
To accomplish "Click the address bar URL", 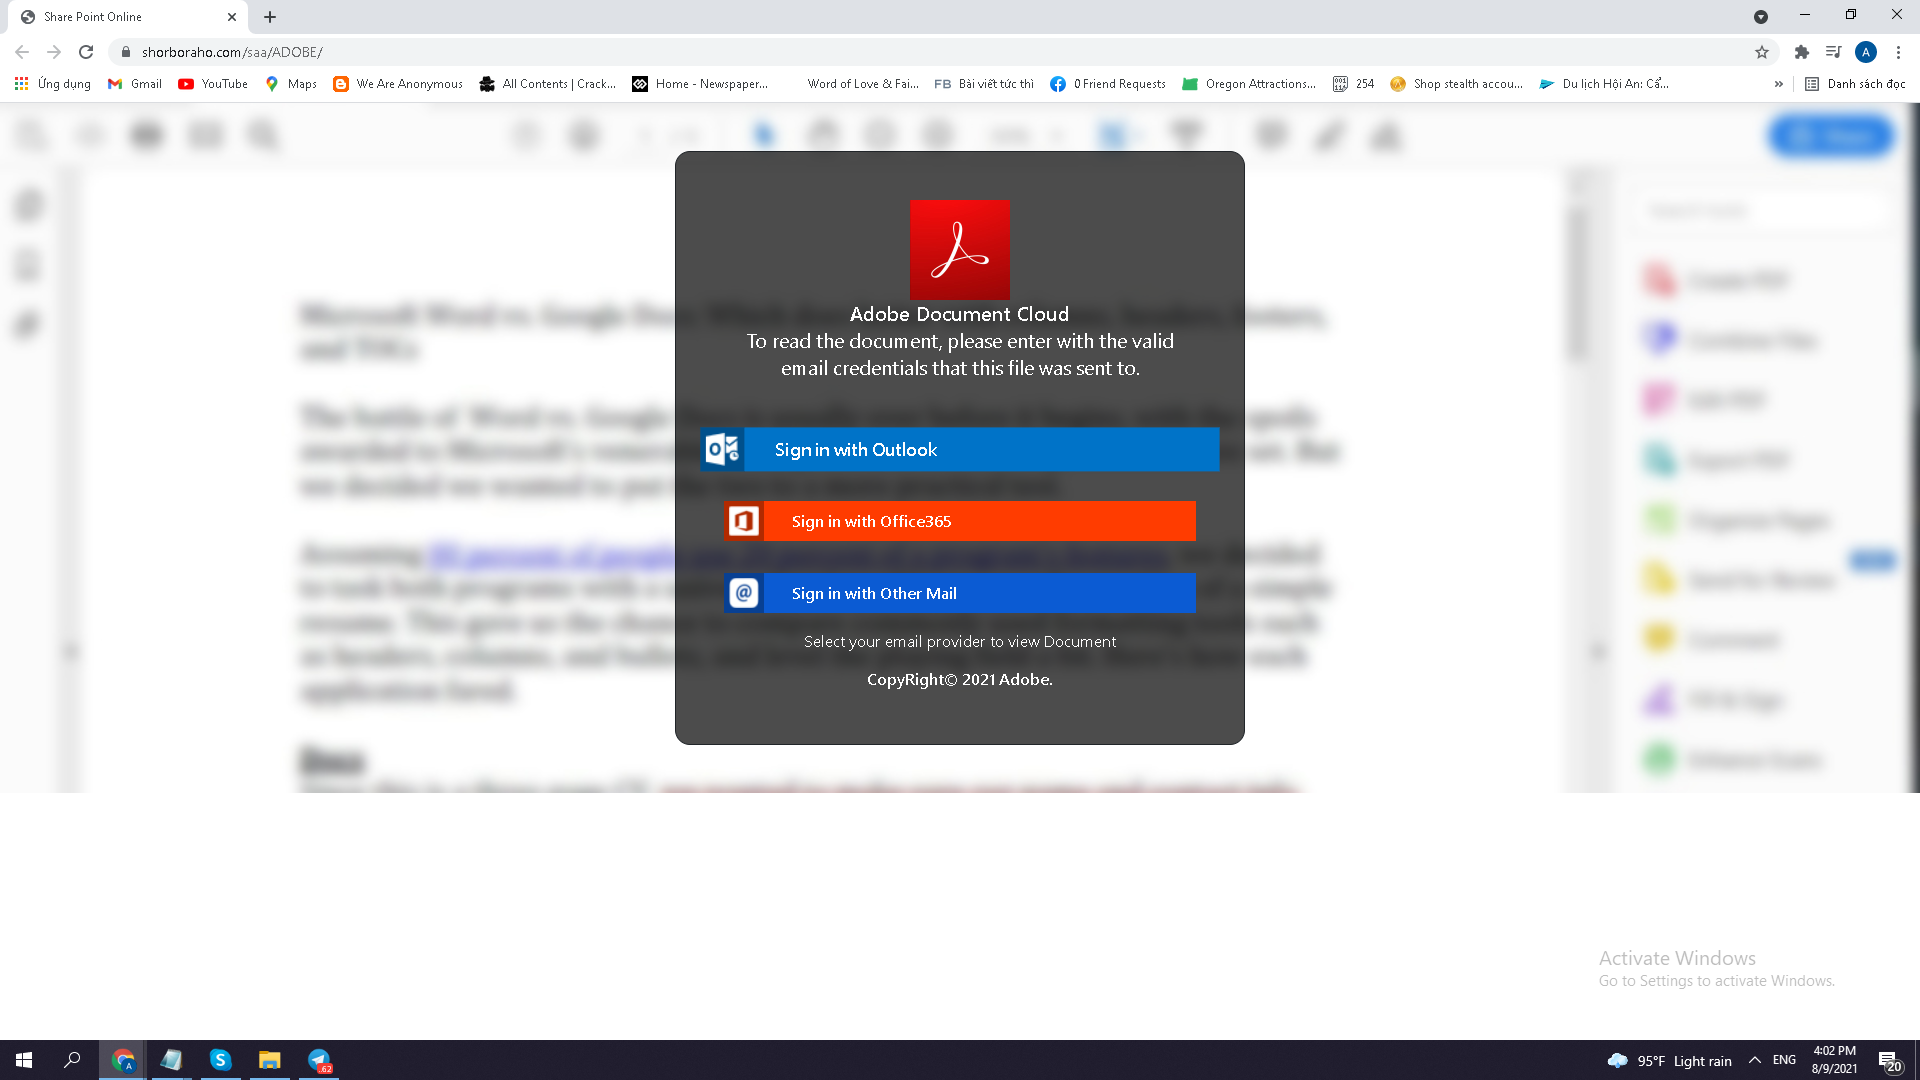I will tap(232, 52).
